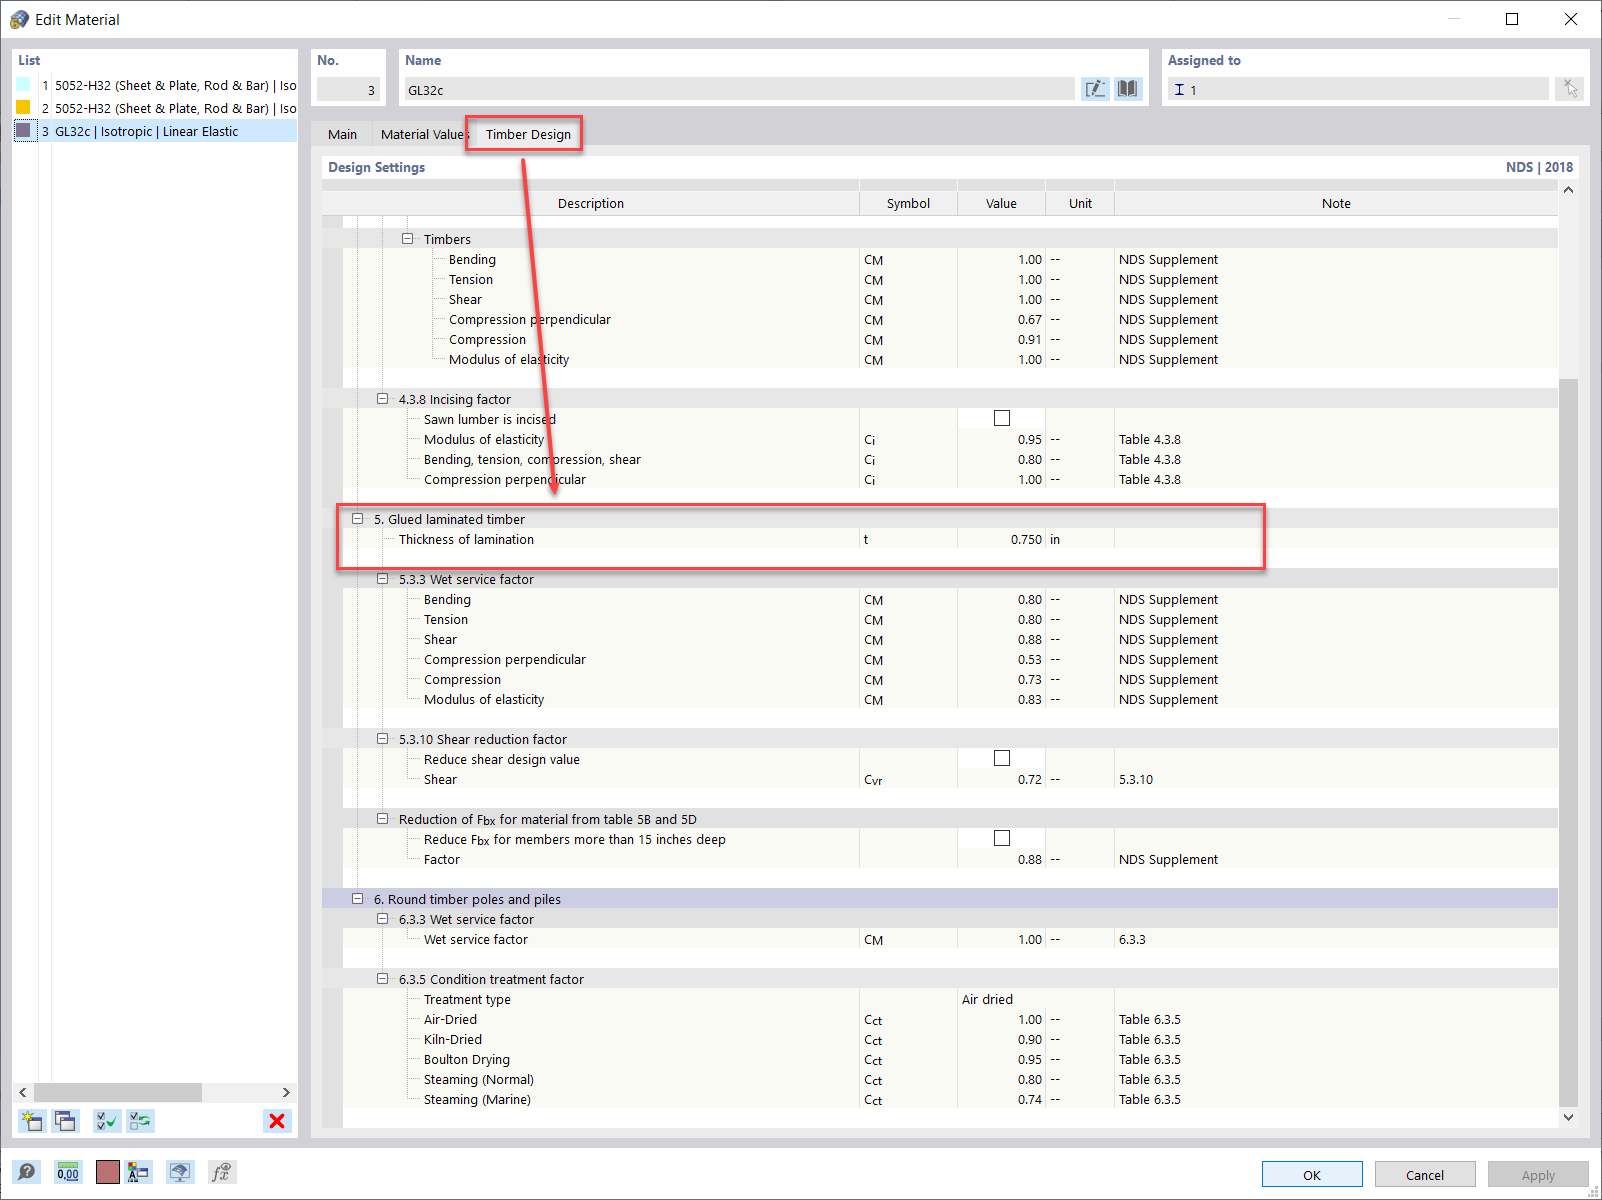Switch to the Material Values tab
This screenshot has height=1200, width=1602.
(x=423, y=133)
